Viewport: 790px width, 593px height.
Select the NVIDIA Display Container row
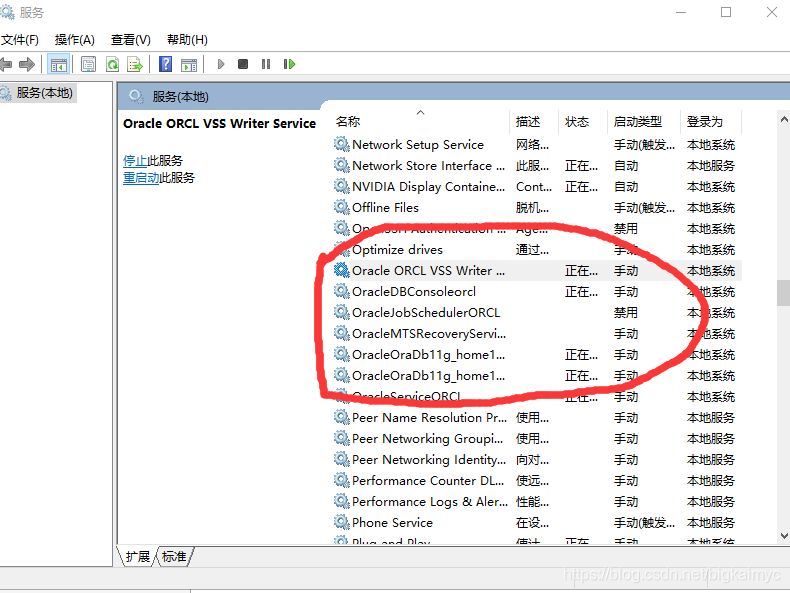(x=537, y=186)
